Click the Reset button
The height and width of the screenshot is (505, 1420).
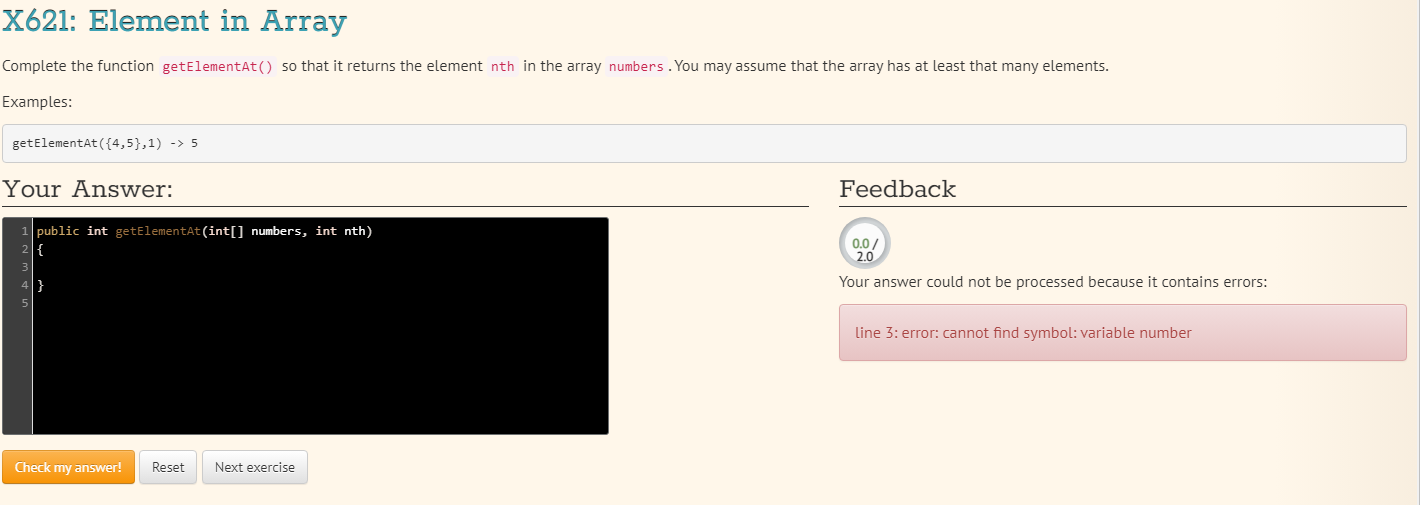pyautogui.click(x=168, y=467)
